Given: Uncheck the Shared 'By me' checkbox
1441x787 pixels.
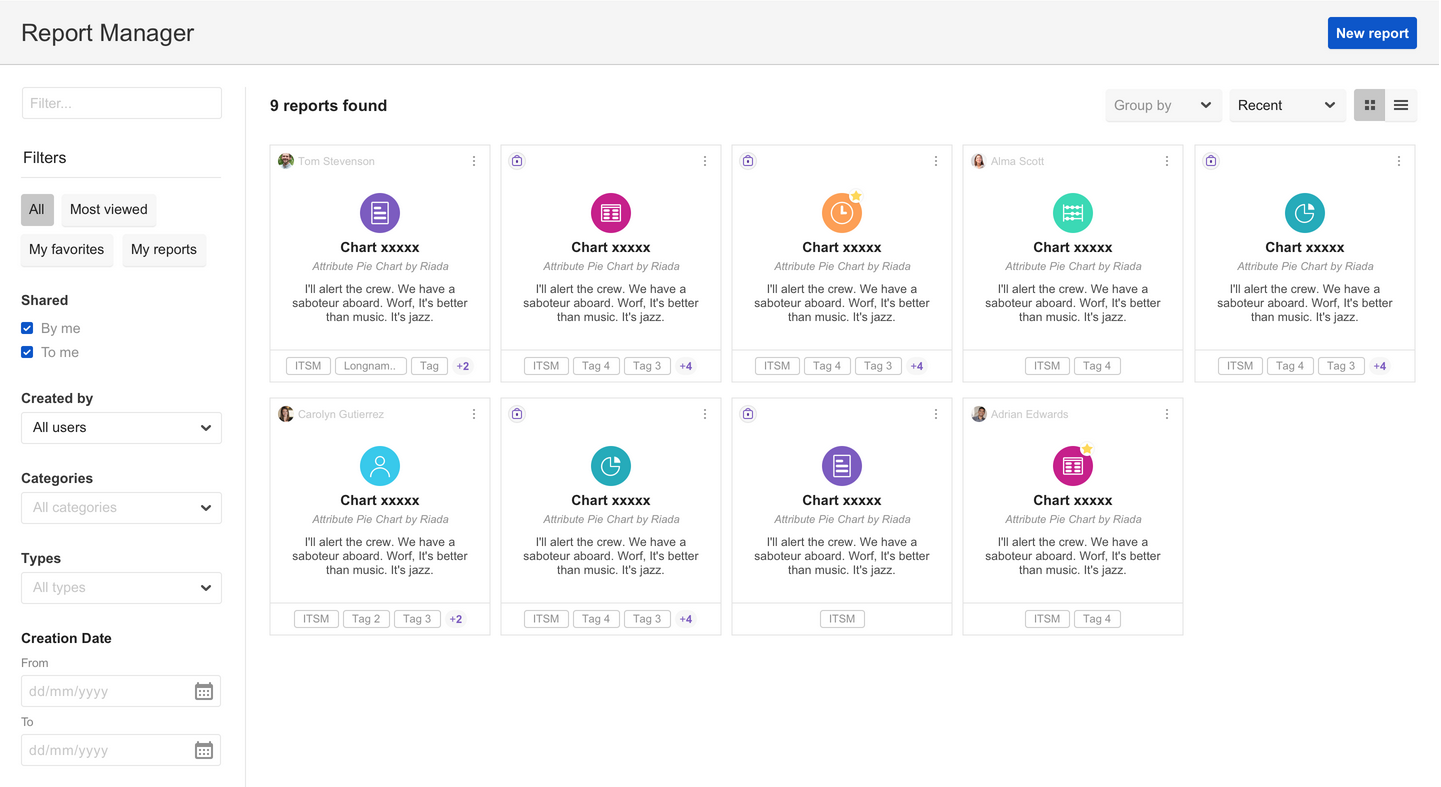Looking at the screenshot, I should coord(27,328).
